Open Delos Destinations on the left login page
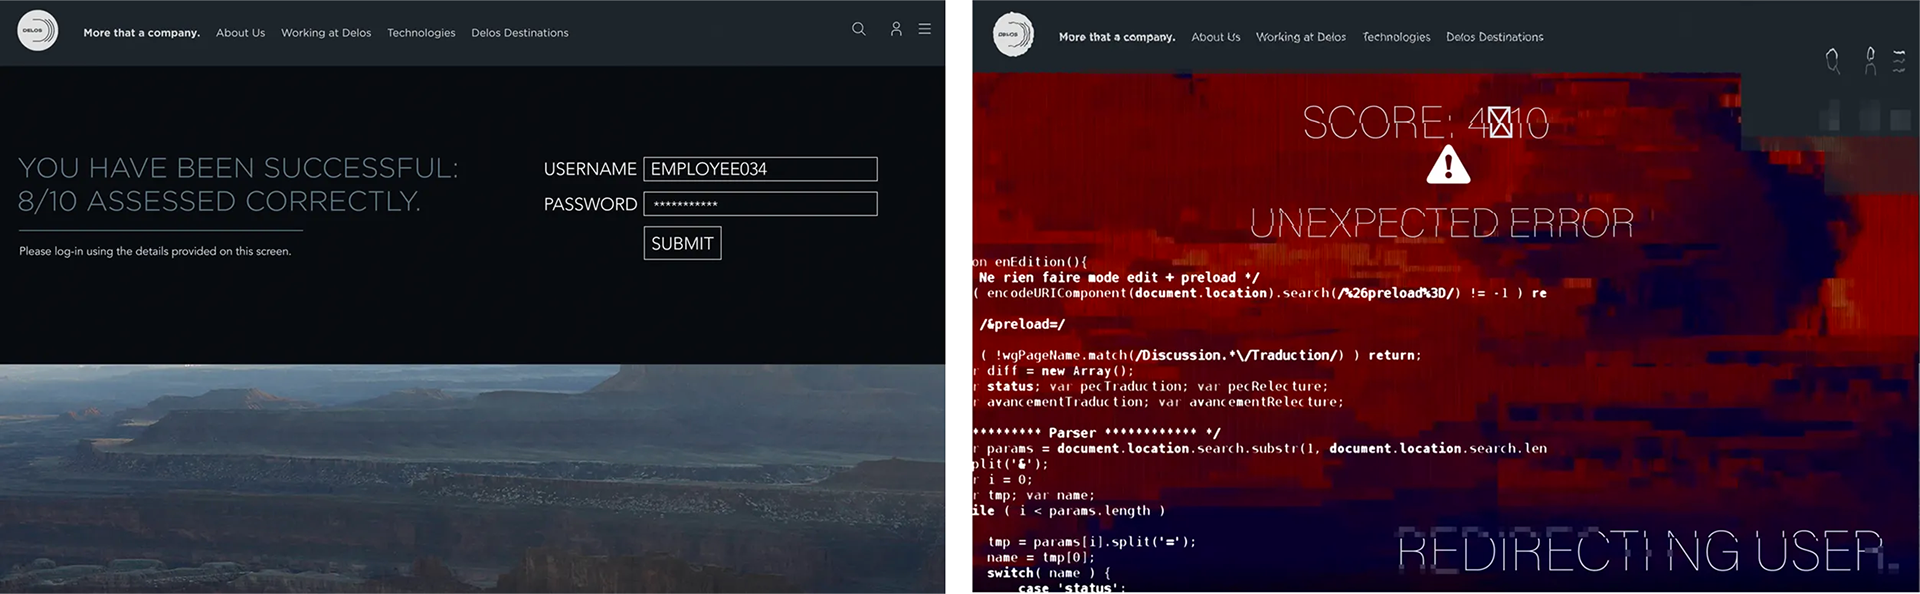This screenshot has height=594, width=1920. [x=520, y=33]
